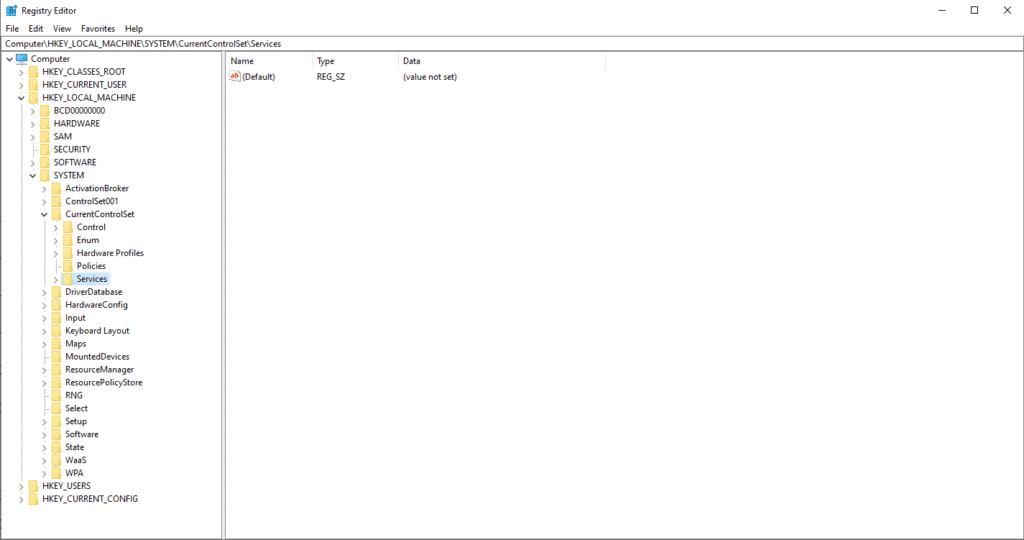Expand the HKEY_USERS hive
This screenshot has width=1024, height=540.
coord(20,486)
